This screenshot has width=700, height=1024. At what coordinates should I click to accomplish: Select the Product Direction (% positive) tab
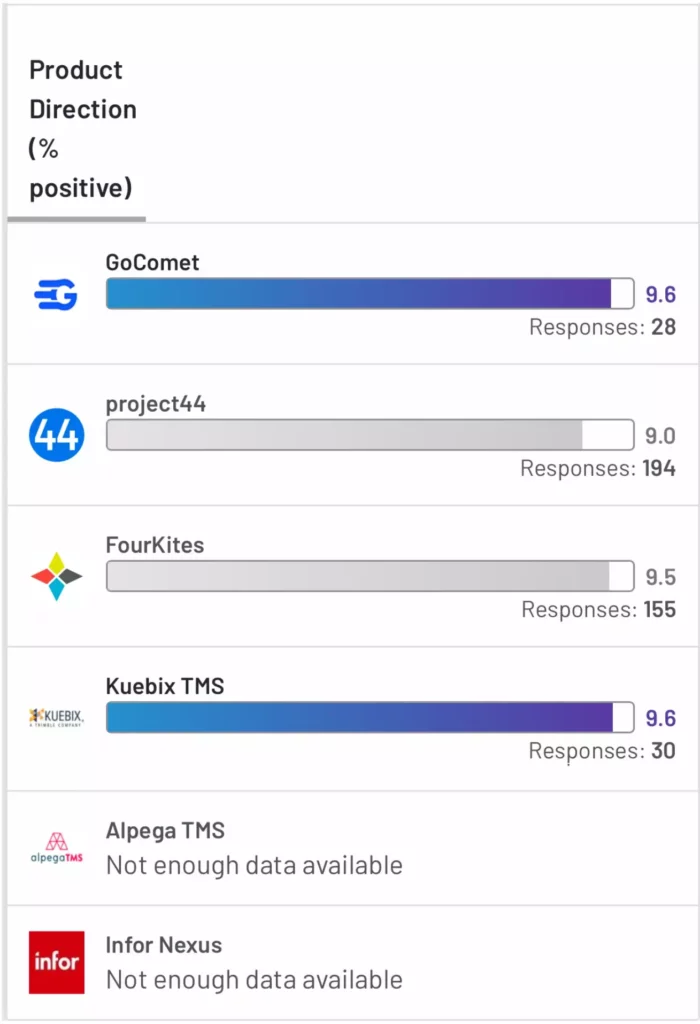(82, 129)
